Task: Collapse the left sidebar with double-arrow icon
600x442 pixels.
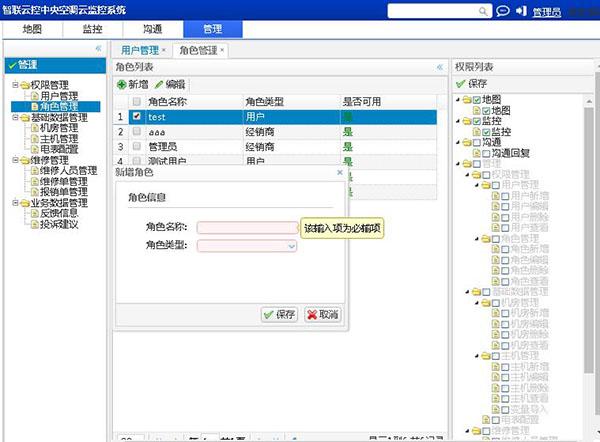Action: point(98,48)
